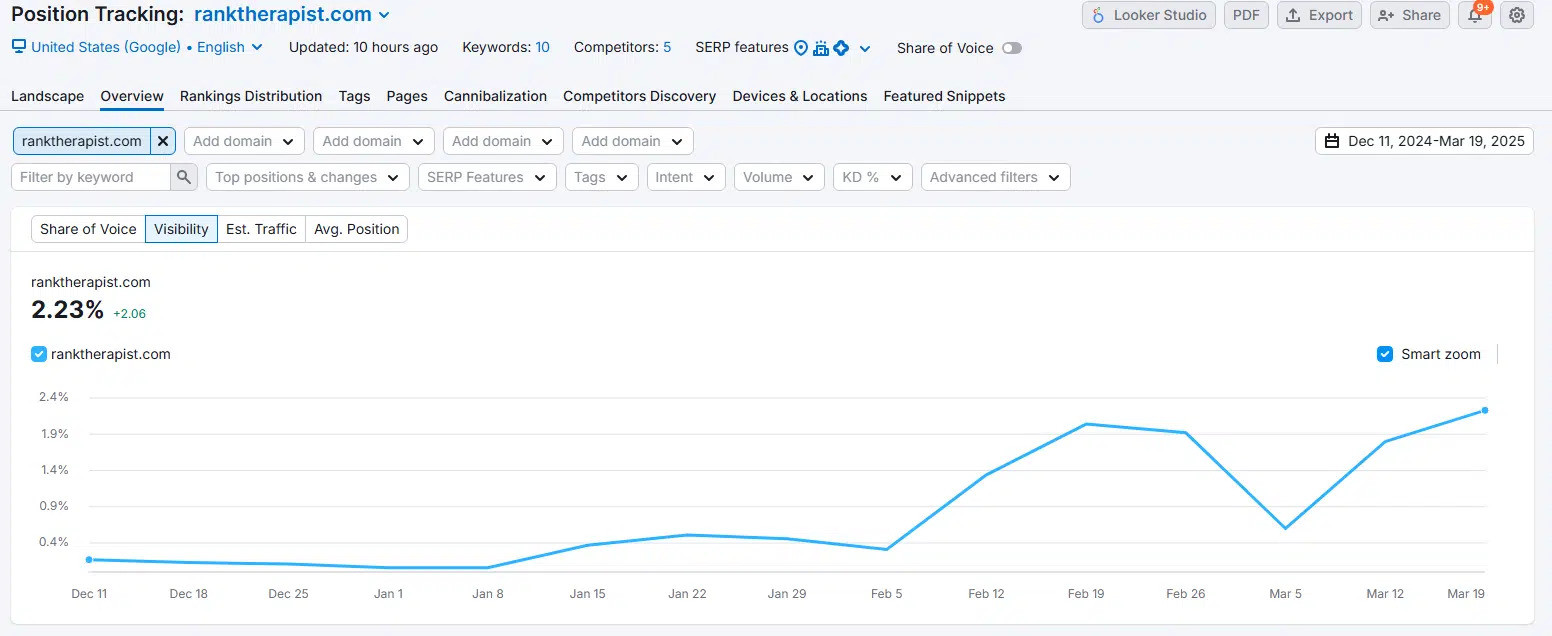Open Volume filter dropdown
This screenshot has height=636, width=1552.
pos(779,177)
